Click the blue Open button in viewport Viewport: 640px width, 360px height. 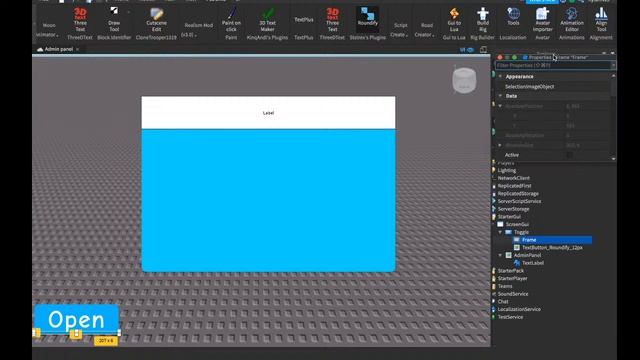[77, 319]
